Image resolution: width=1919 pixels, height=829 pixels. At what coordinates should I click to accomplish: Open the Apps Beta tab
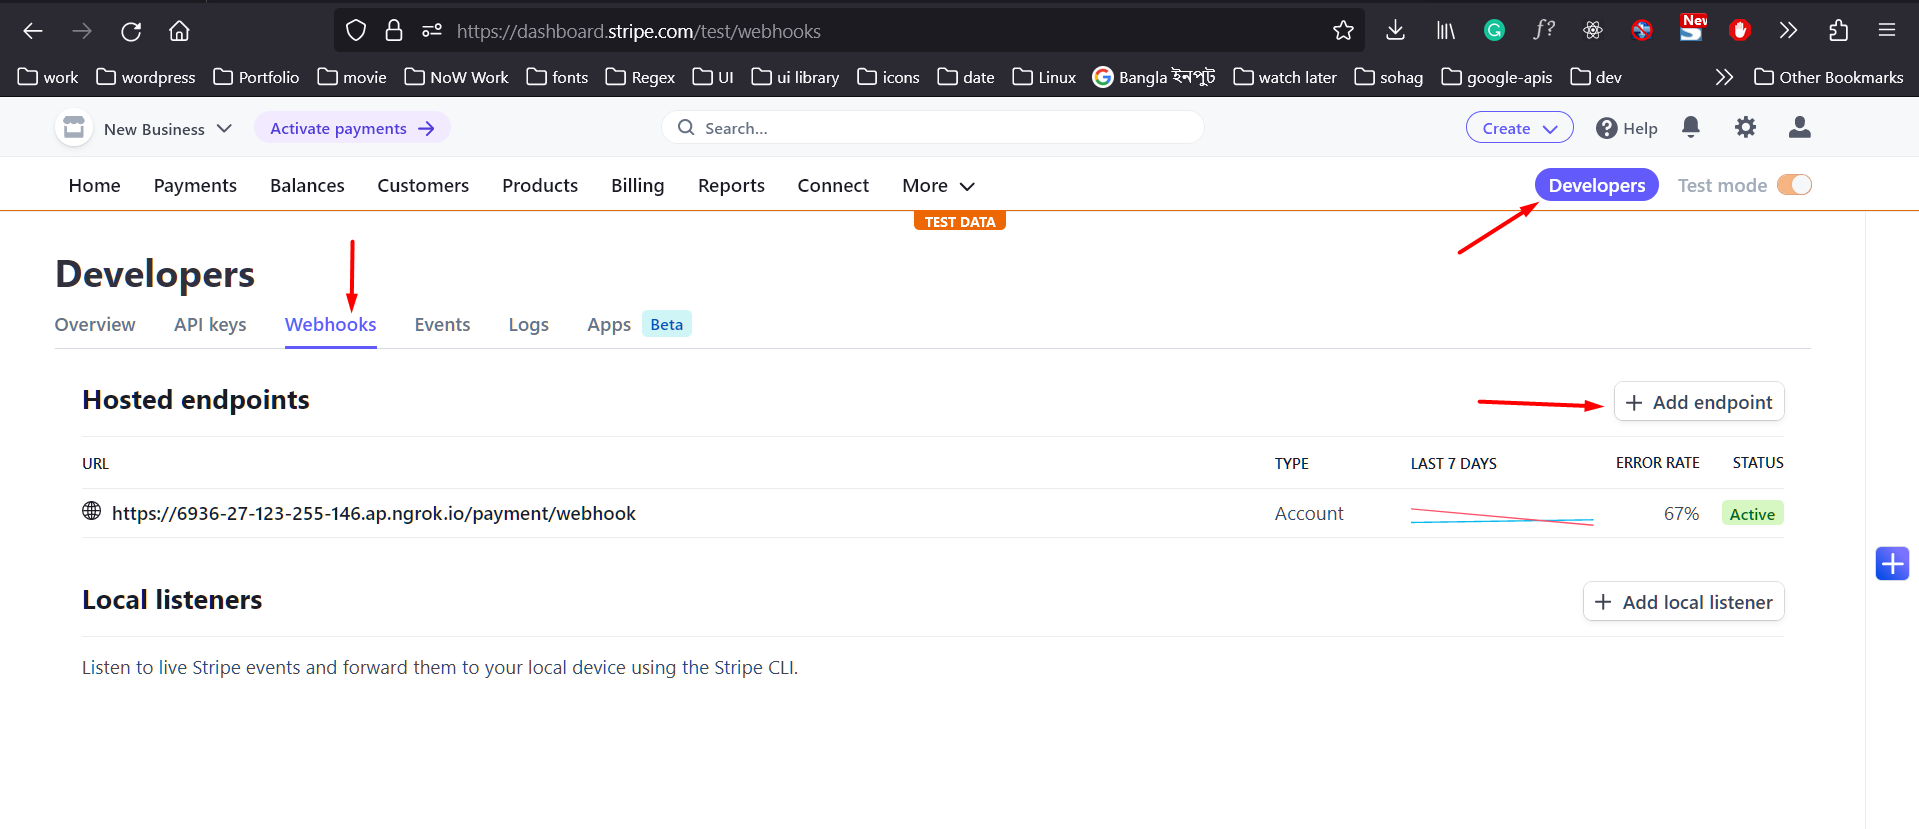639,324
